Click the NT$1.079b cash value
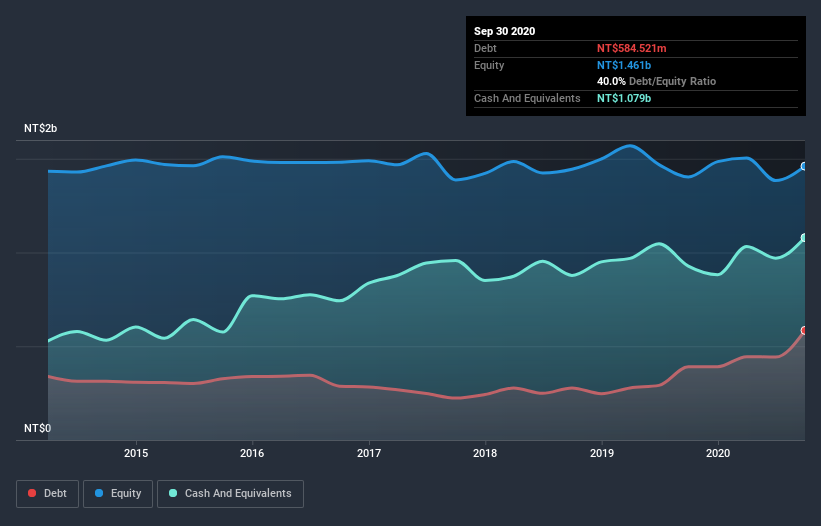 [x=624, y=98]
